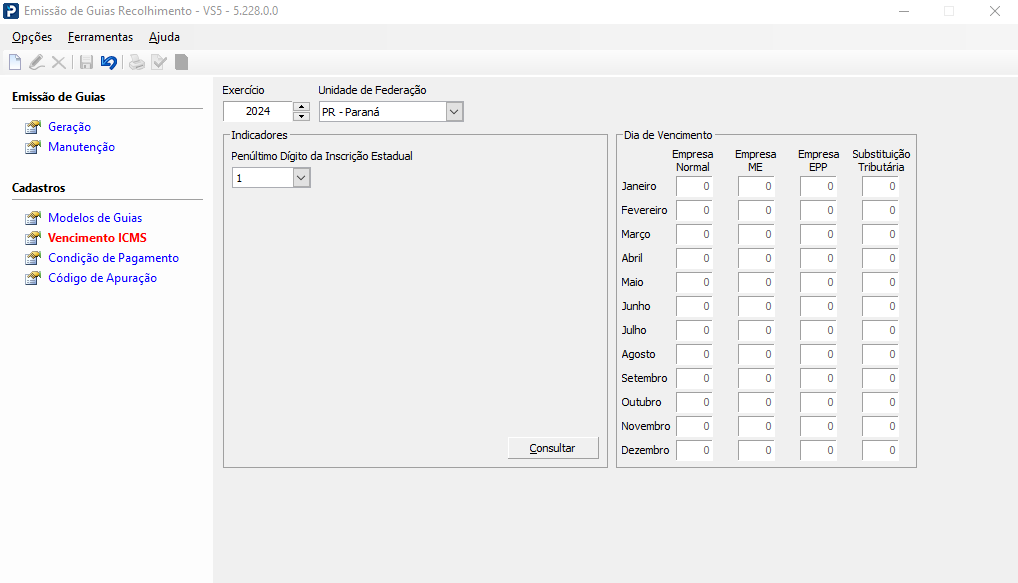The image size is (1018, 583).
Task: Click the icon beside Geração
Action: click(x=32, y=127)
